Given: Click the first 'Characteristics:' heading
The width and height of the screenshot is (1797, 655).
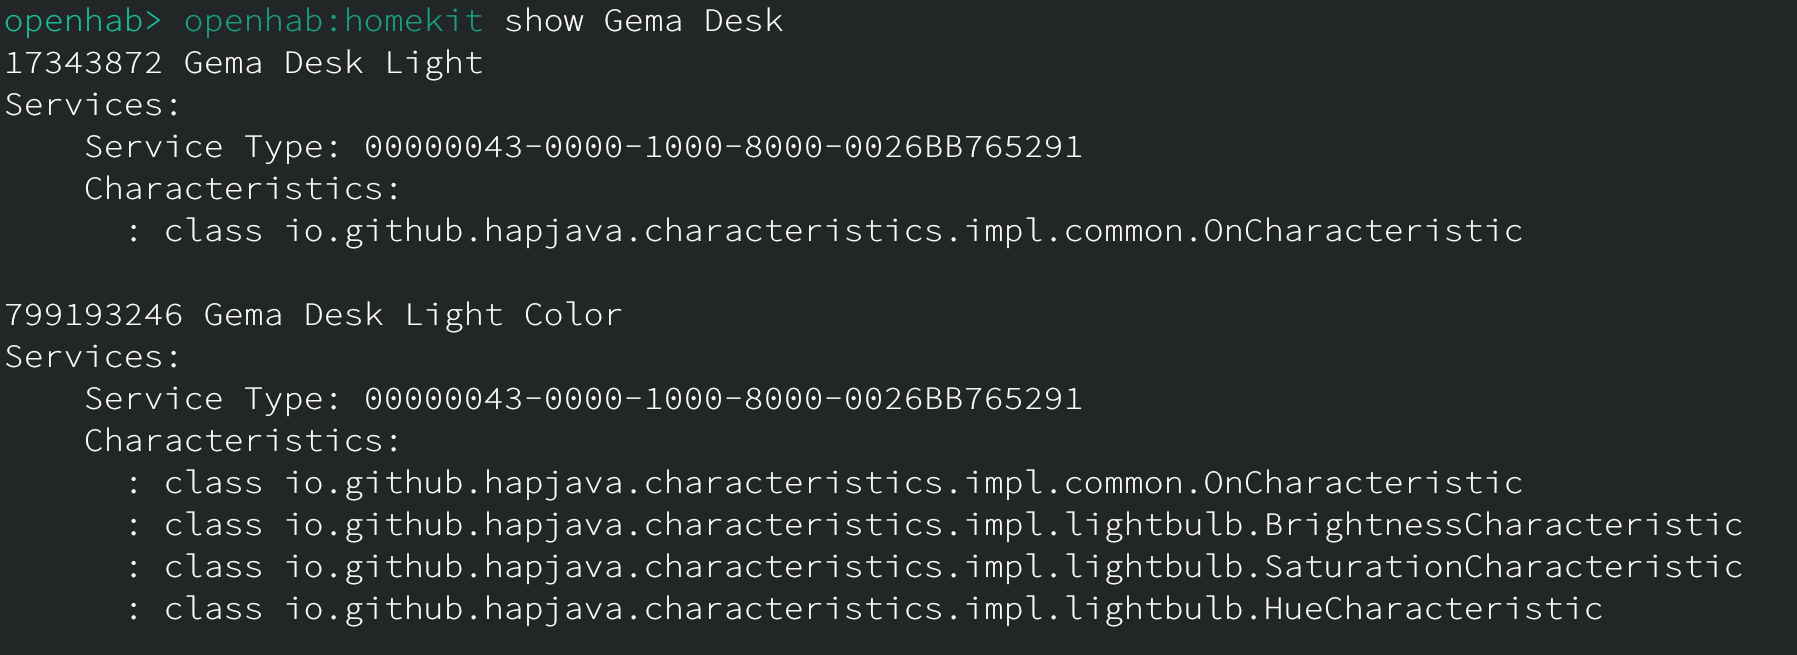Looking at the screenshot, I should 242,189.
